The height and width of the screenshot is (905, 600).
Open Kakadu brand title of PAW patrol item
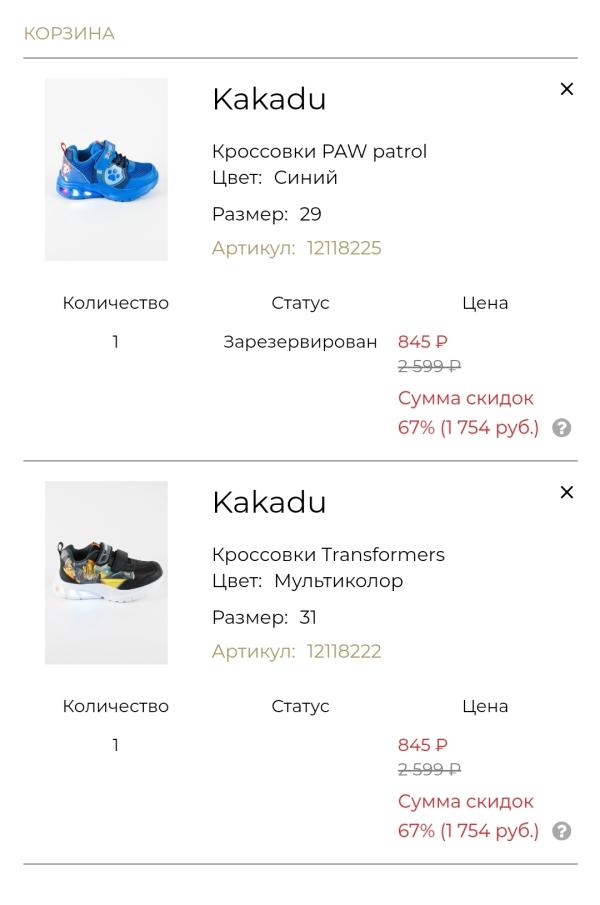click(269, 99)
